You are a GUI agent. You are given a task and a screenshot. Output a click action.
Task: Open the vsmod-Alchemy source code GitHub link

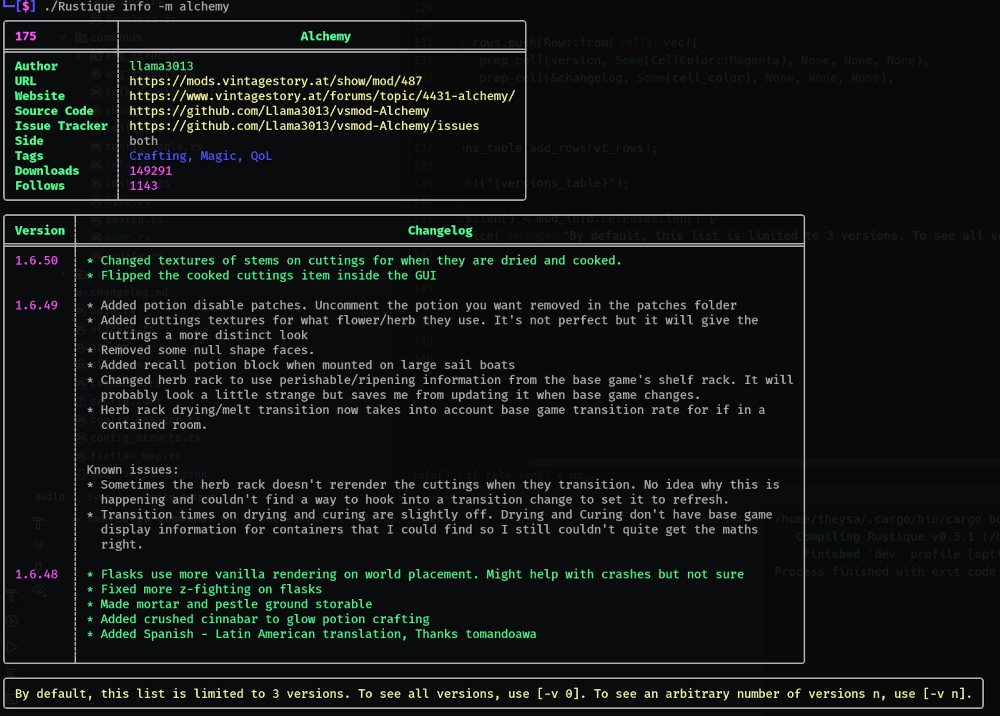[279, 111]
